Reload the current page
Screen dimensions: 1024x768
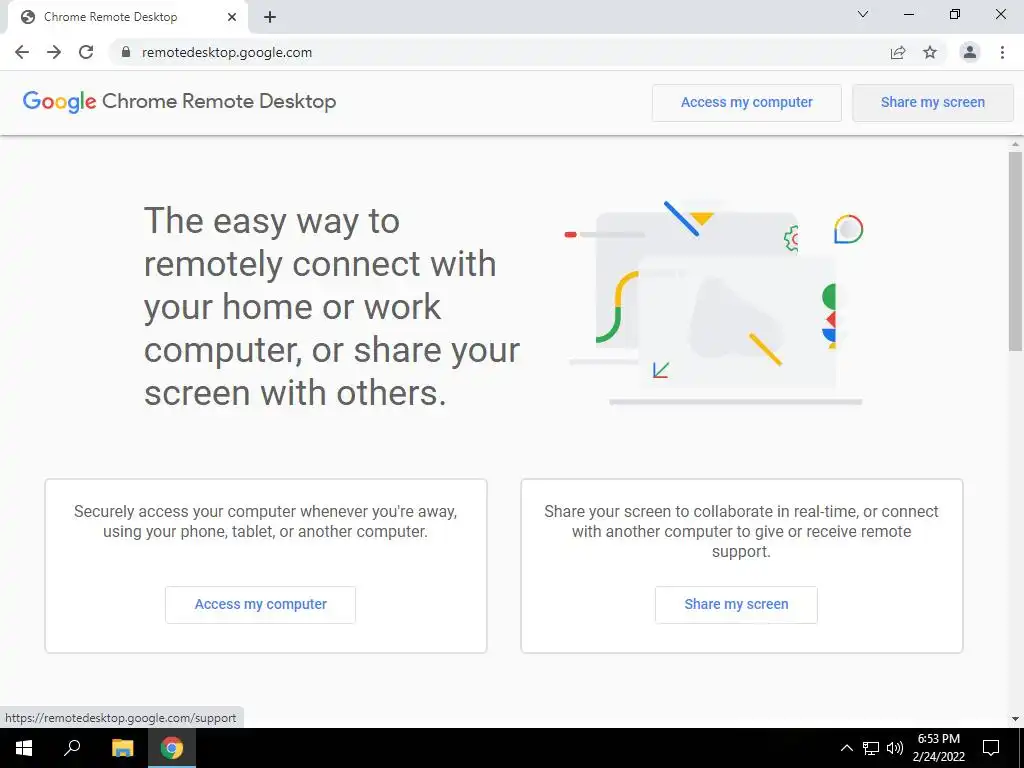[86, 52]
